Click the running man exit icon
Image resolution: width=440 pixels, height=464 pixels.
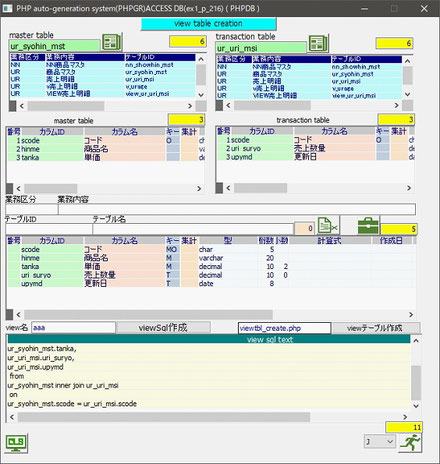[x=410, y=443]
